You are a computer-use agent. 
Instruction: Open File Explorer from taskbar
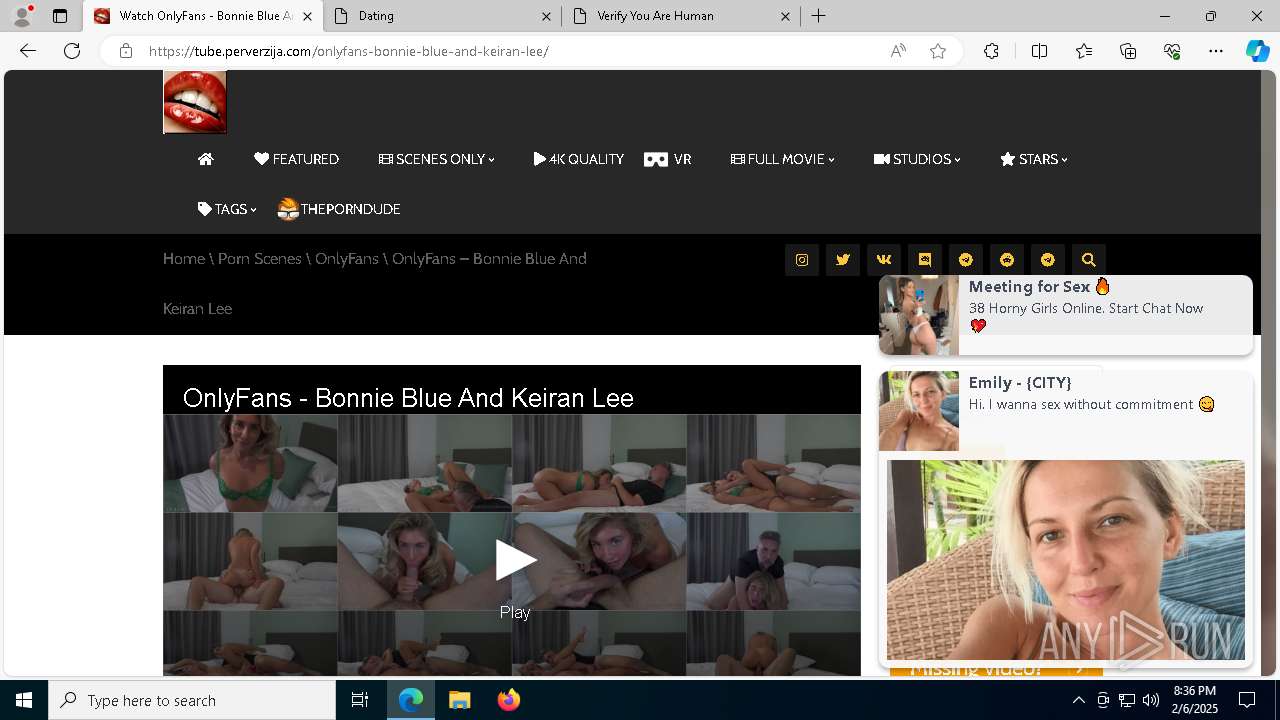tap(459, 700)
